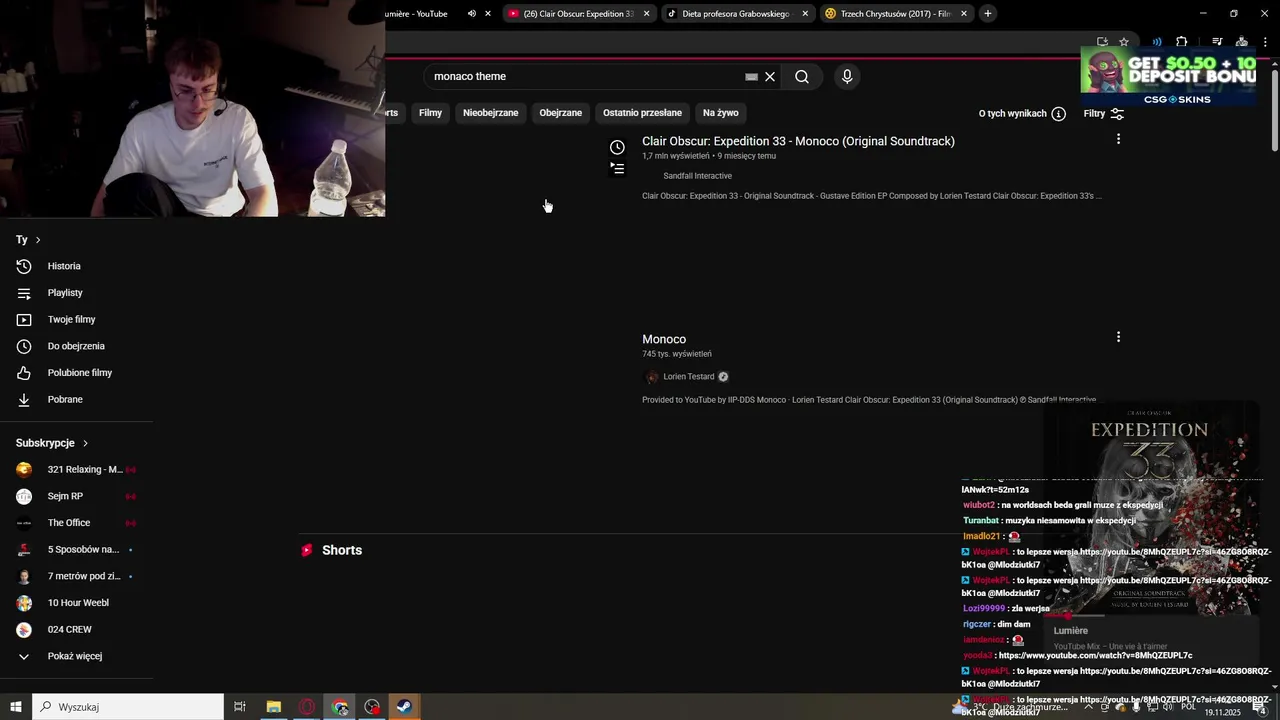Open '5 Sposobów na...' subscription
This screenshot has height=720, width=1280.
pos(76,550)
